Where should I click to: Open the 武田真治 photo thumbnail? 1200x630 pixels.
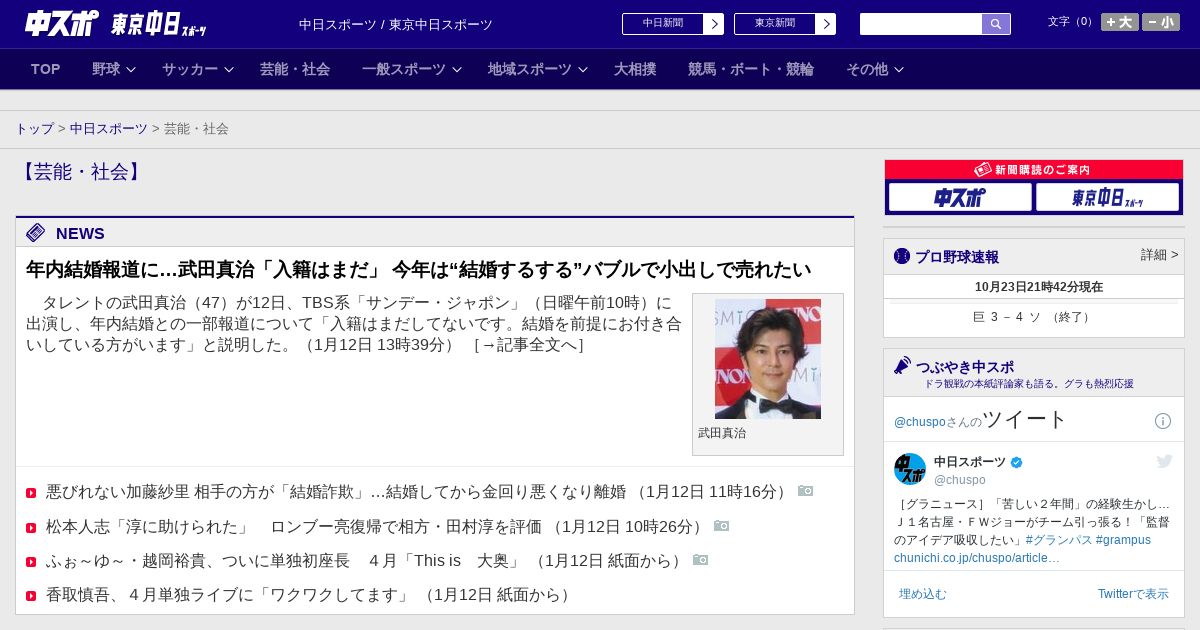[x=768, y=359]
